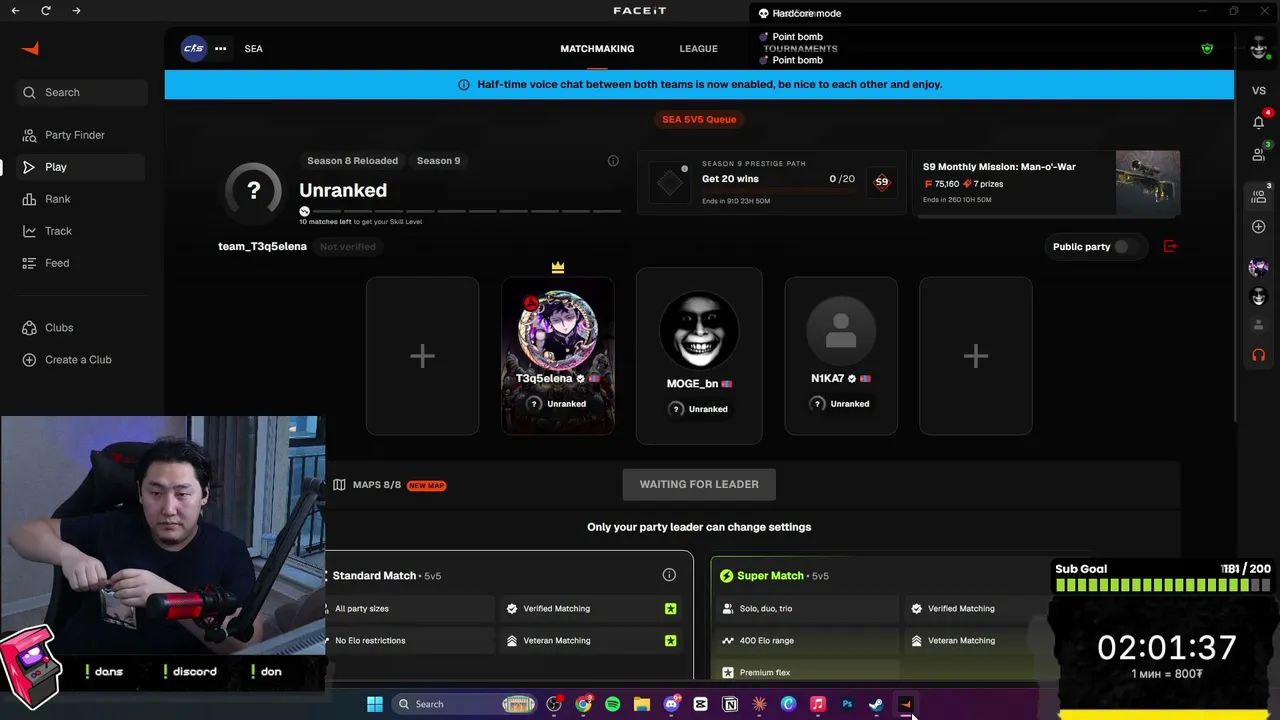Open Google Chrome from the taskbar
Screen dimensions: 1280x720
pyautogui.click(x=583, y=704)
